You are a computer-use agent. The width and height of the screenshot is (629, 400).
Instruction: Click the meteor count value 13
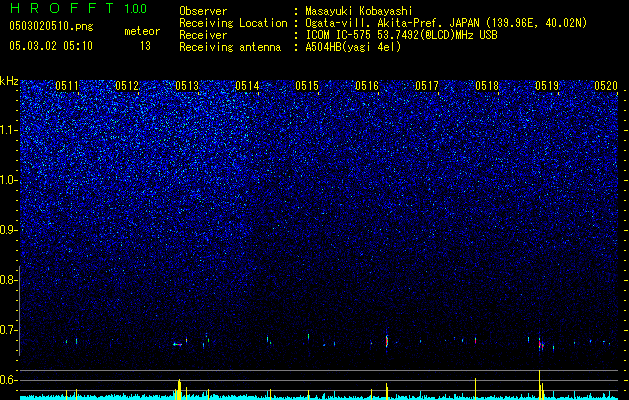pos(145,46)
